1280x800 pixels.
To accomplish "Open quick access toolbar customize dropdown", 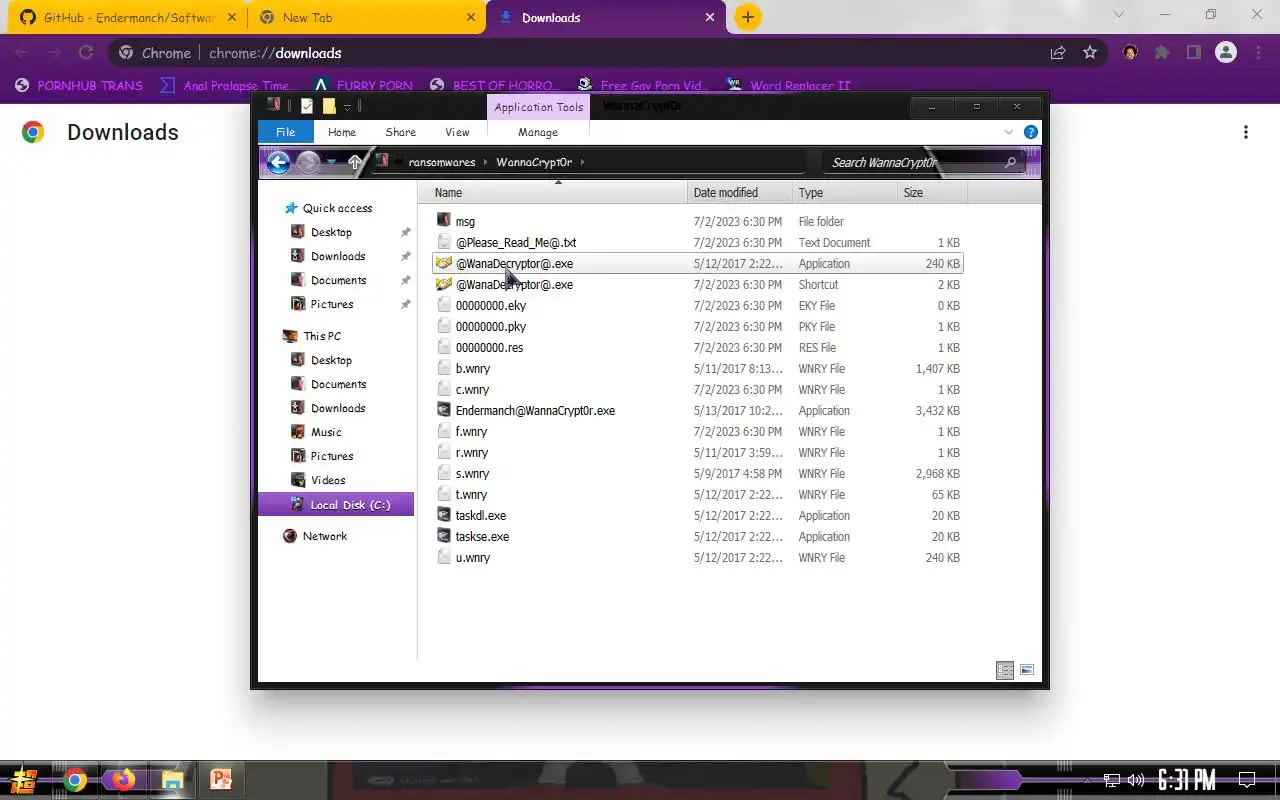I will (x=348, y=107).
